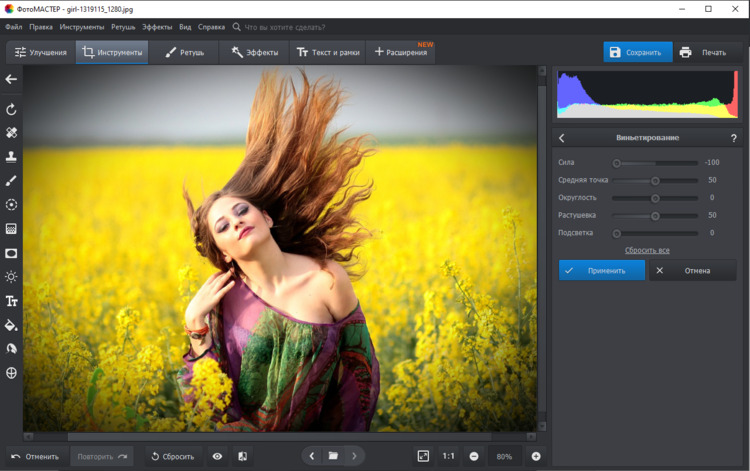Open the 80% zoom level field
The image size is (750, 471).
coord(504,456)
